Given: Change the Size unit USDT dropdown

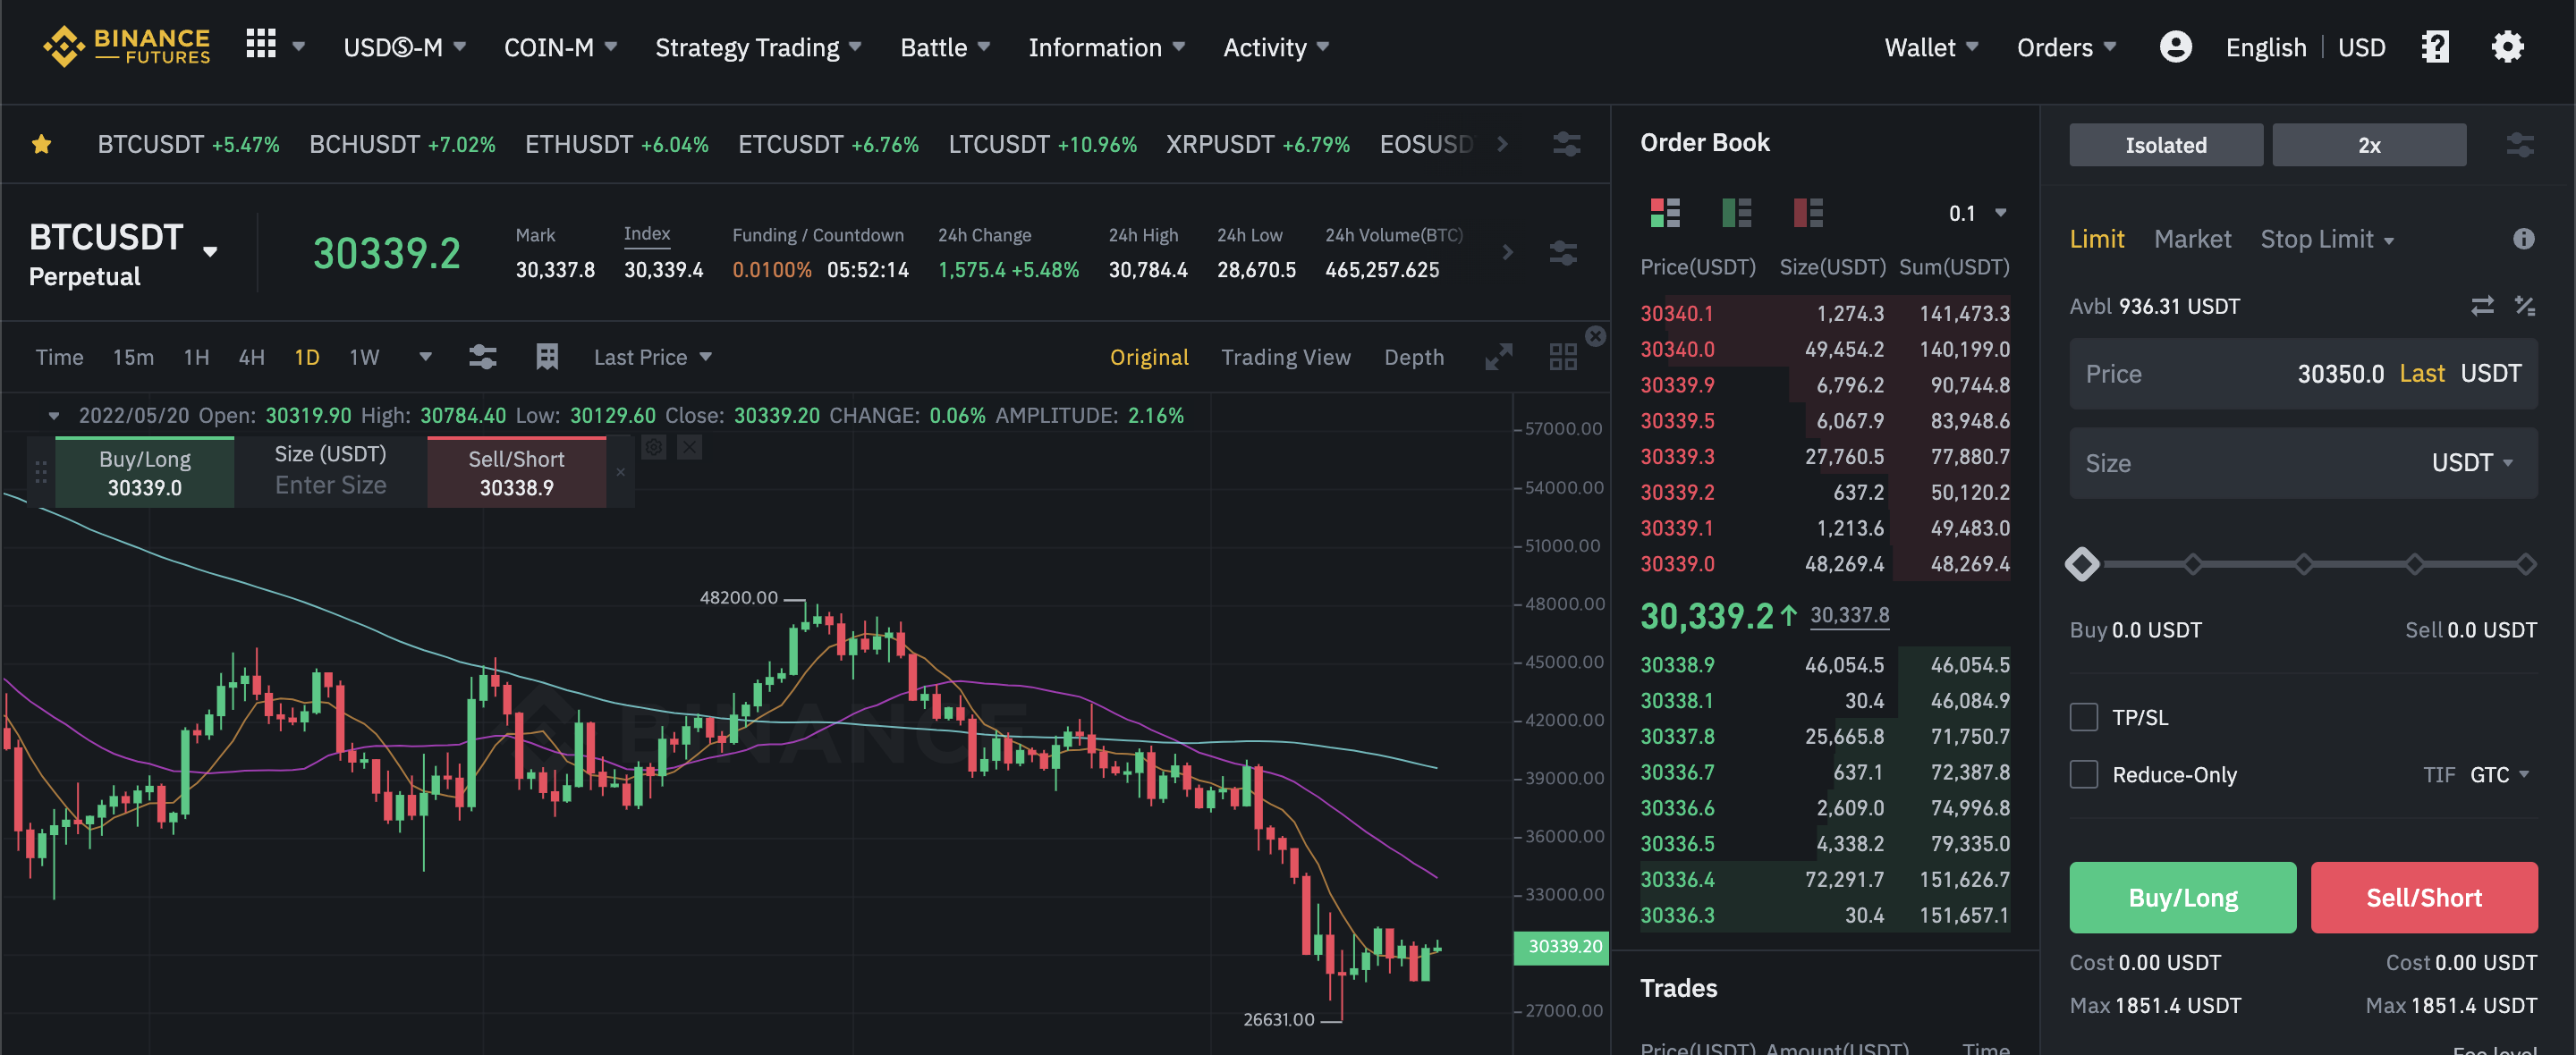Looking at the screenshot, I should [2471, 463].
